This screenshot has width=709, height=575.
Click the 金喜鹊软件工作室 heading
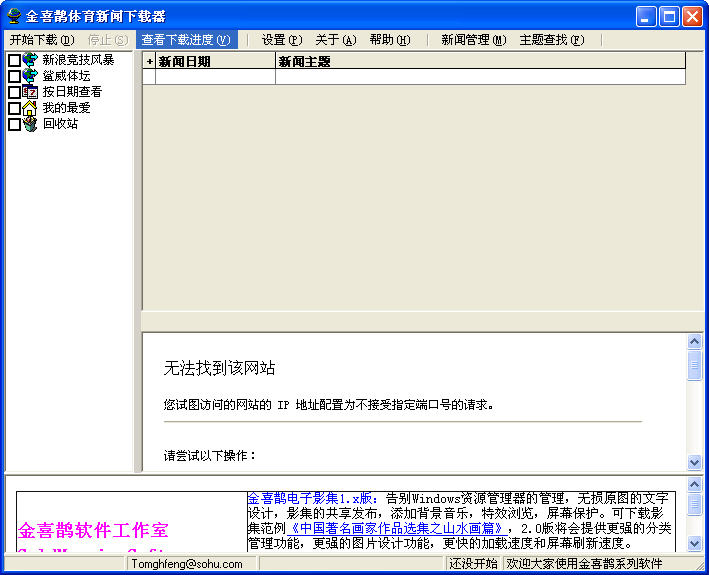(93, 531)
